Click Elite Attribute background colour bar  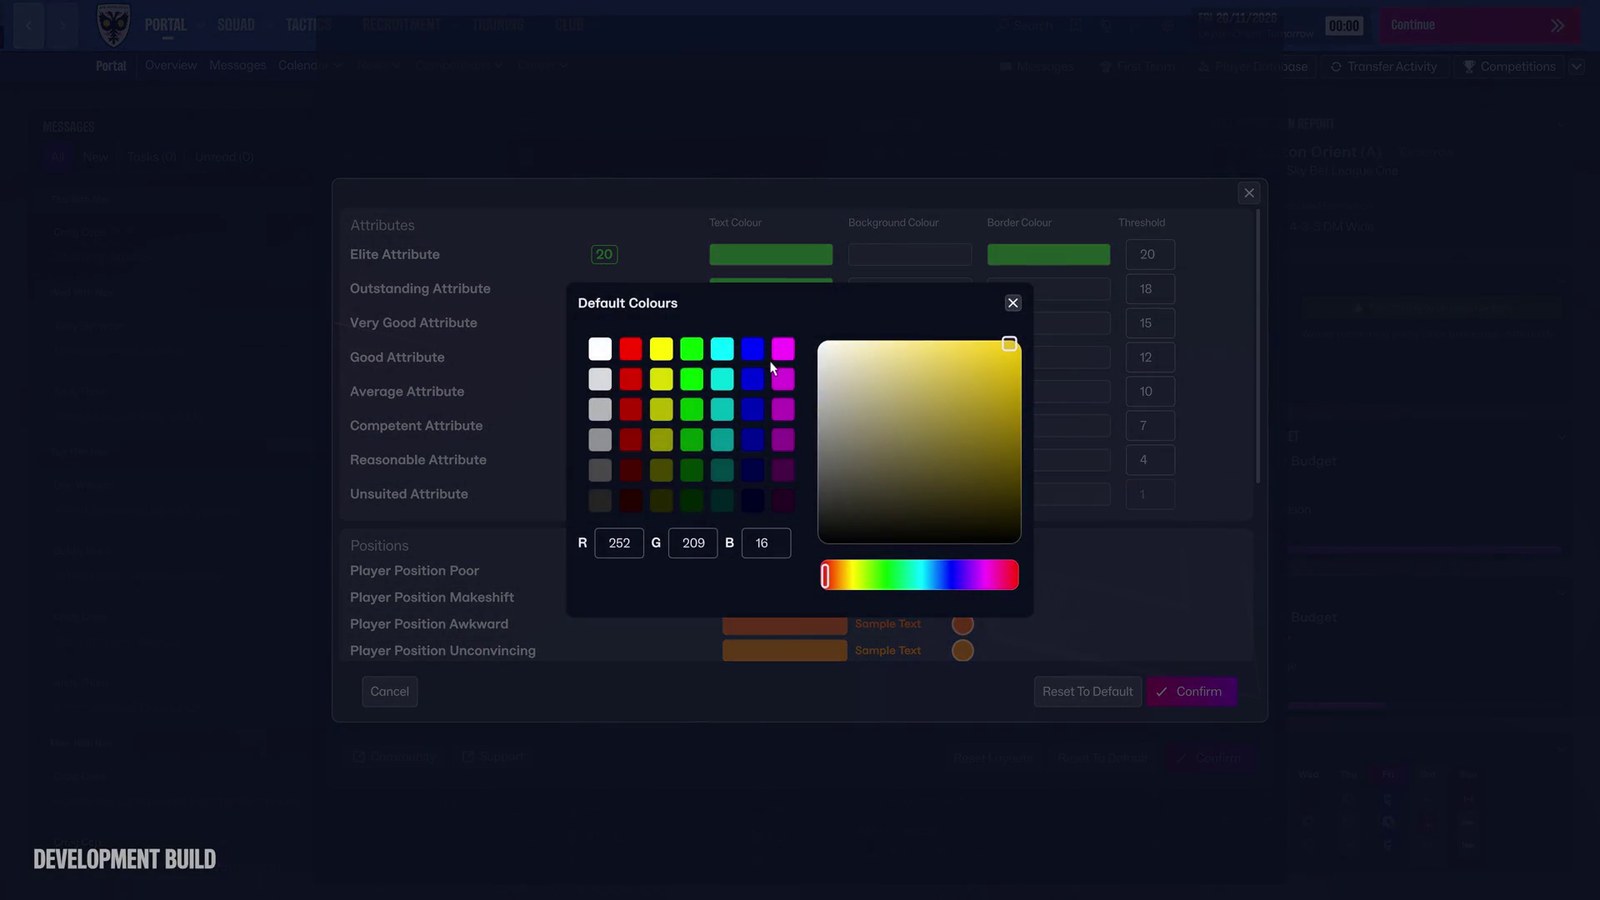pyautogui.click(x=910, y=255)
